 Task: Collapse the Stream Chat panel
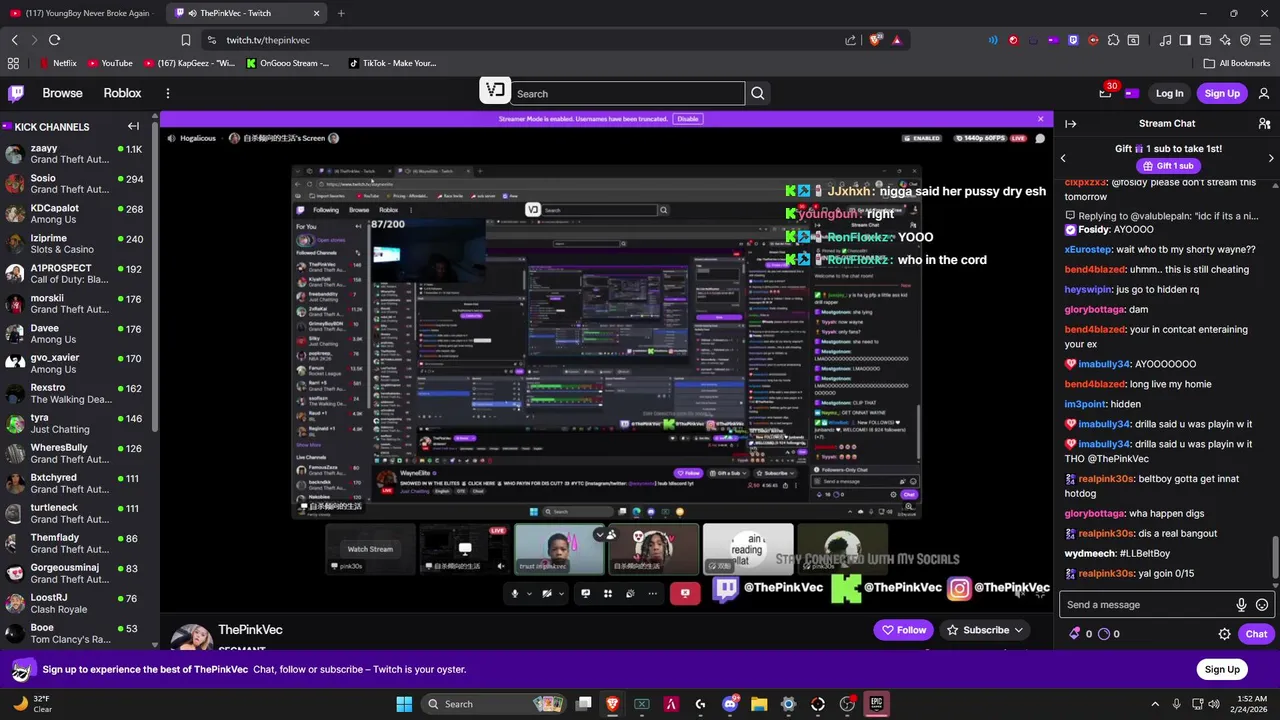[x=1071, y=124]
